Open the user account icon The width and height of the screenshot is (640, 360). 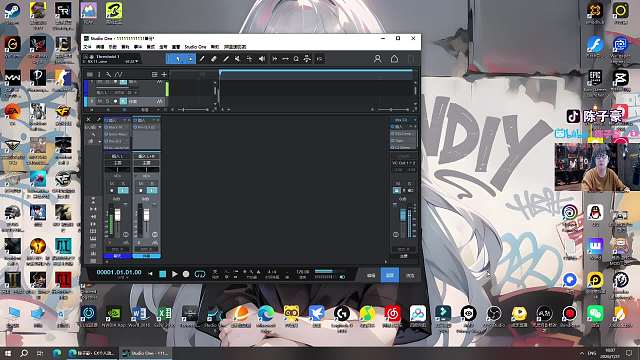(x=378, y=59)
